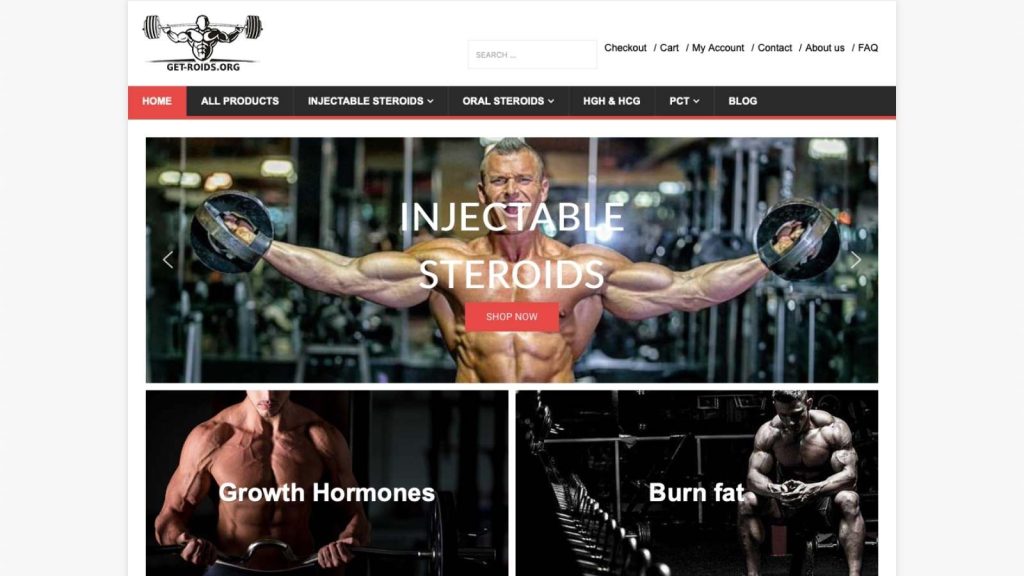Open the HGH & HCG menu item
Screen dimensions: 1024x576
coord(611,101)
